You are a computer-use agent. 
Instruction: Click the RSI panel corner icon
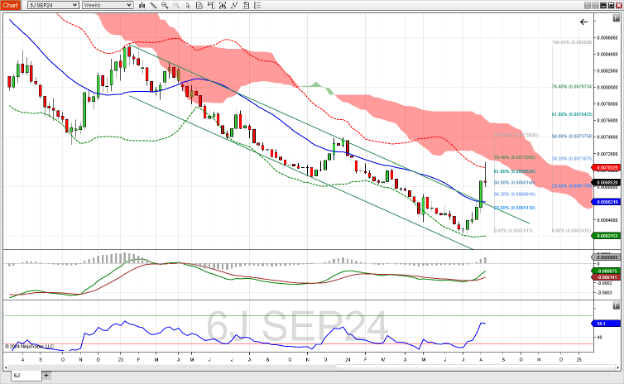tap(616, 306)
